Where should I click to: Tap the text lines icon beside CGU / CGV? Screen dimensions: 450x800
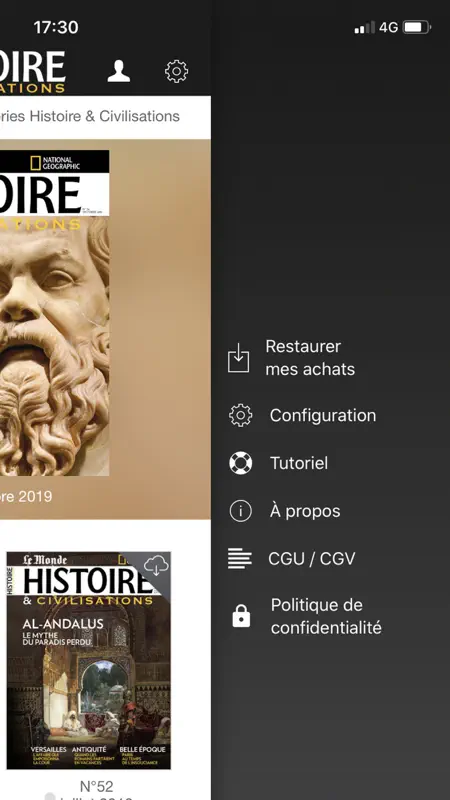coord(240,558)
